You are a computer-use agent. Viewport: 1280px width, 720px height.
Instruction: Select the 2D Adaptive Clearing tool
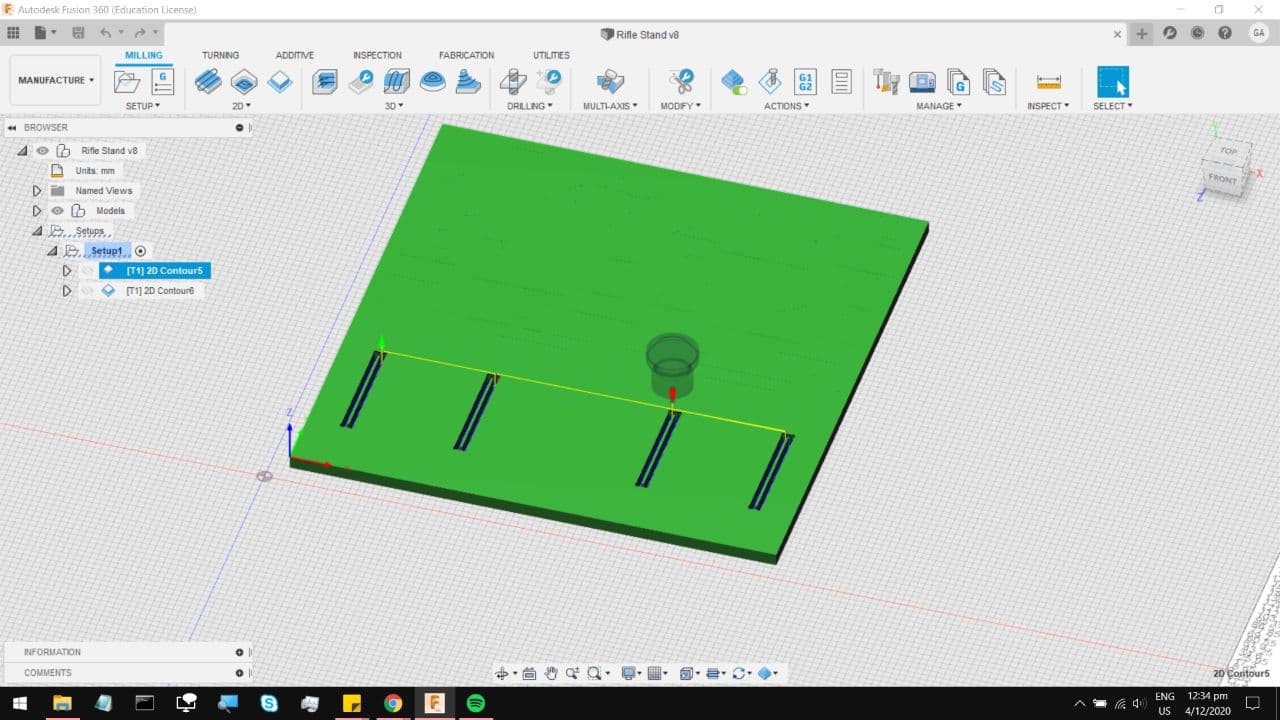click(x=208, y=81)
